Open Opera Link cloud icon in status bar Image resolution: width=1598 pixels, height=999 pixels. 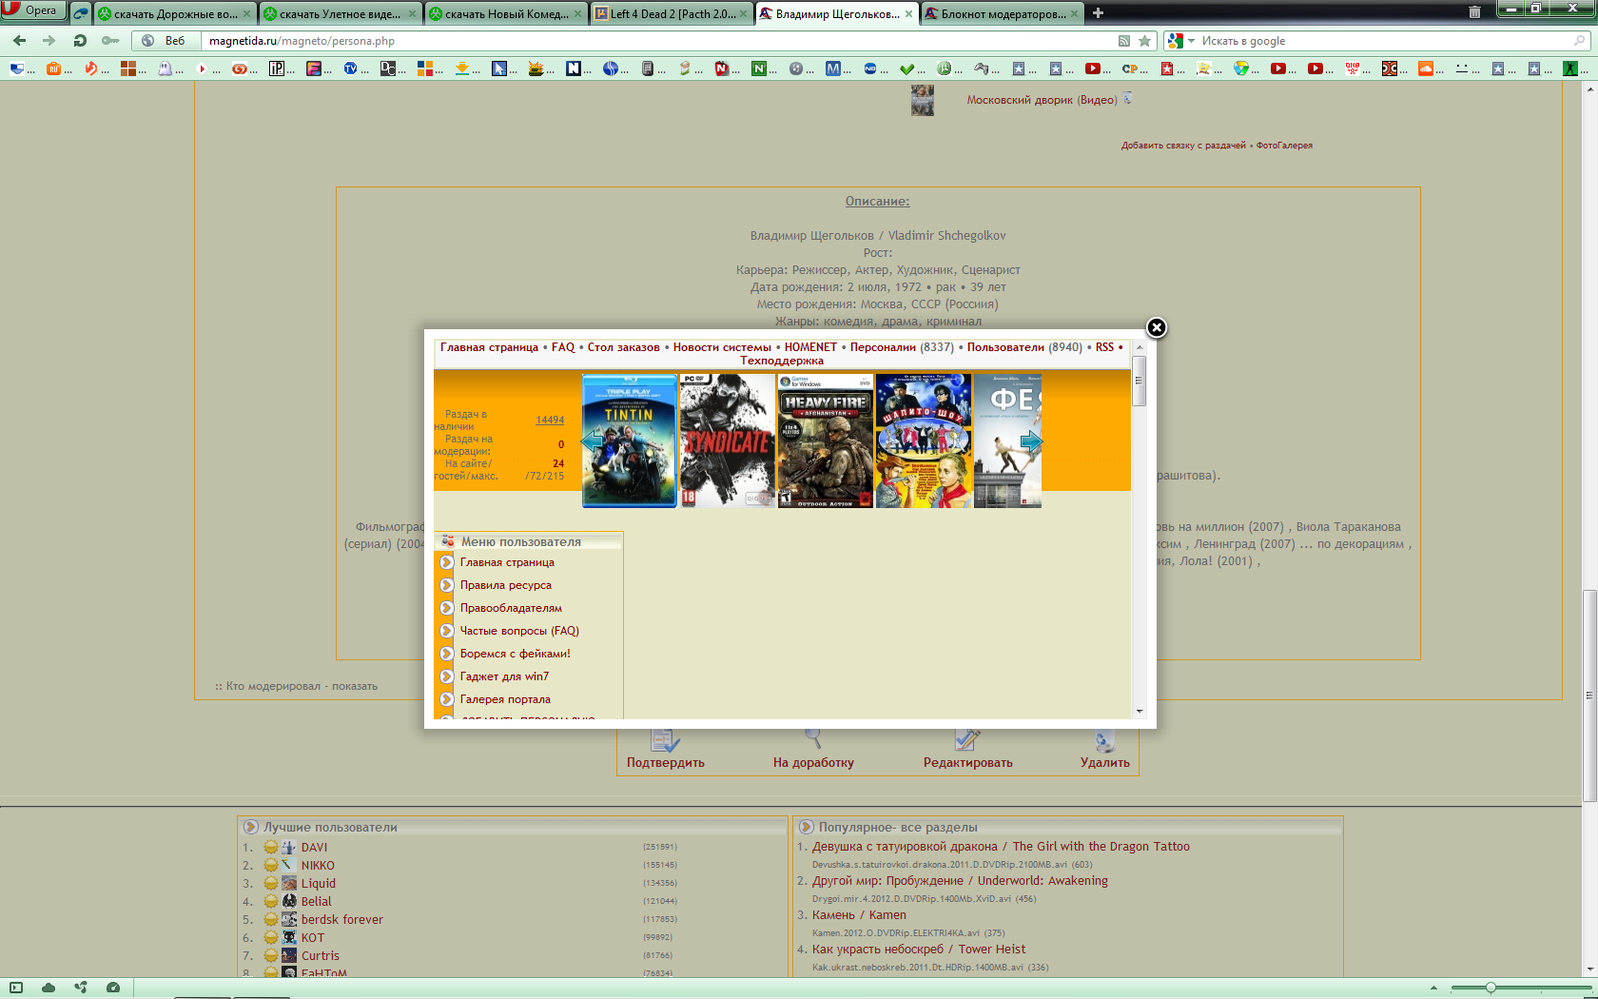pos(48,988)
